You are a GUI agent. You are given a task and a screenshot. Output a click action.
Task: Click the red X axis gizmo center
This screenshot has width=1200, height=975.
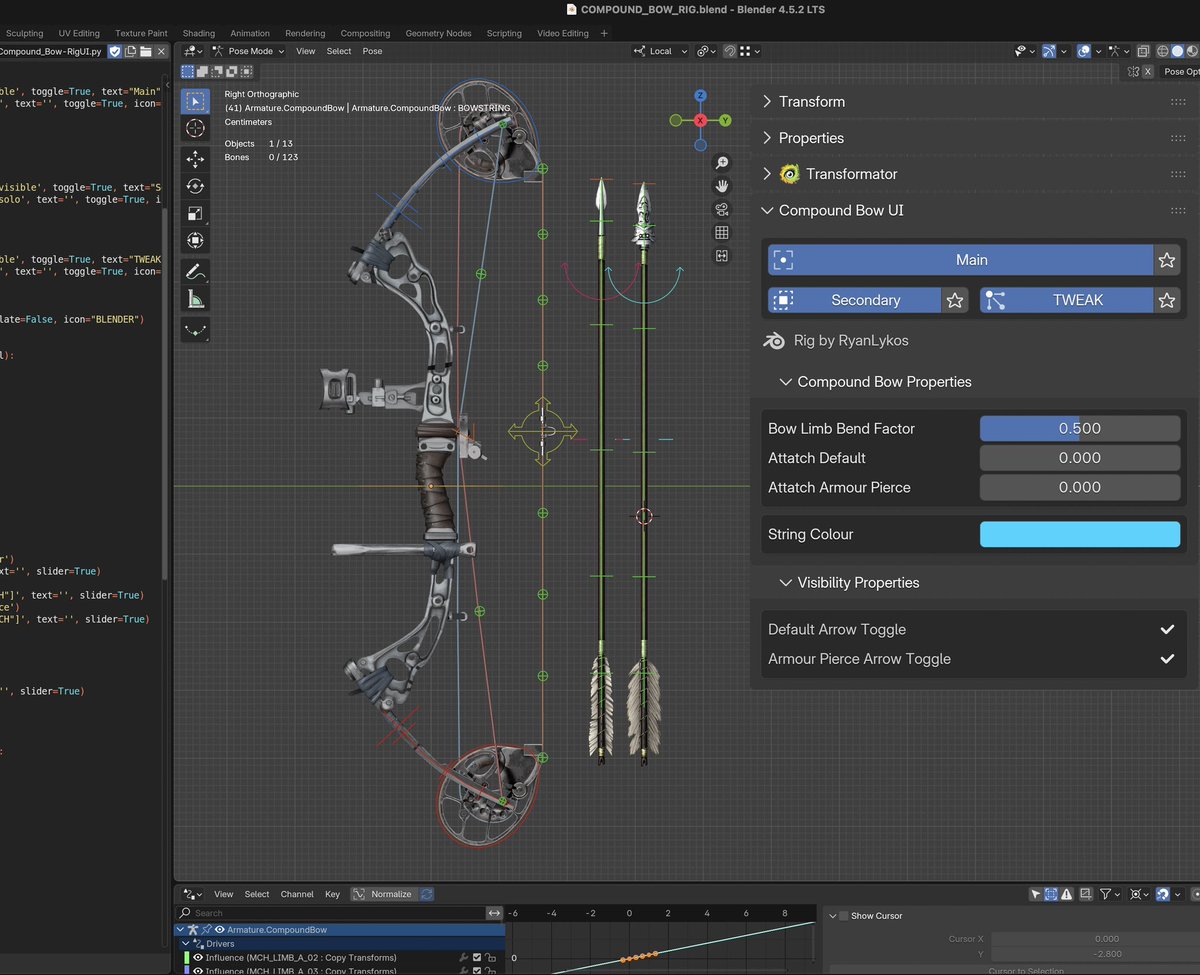point(700,120)
